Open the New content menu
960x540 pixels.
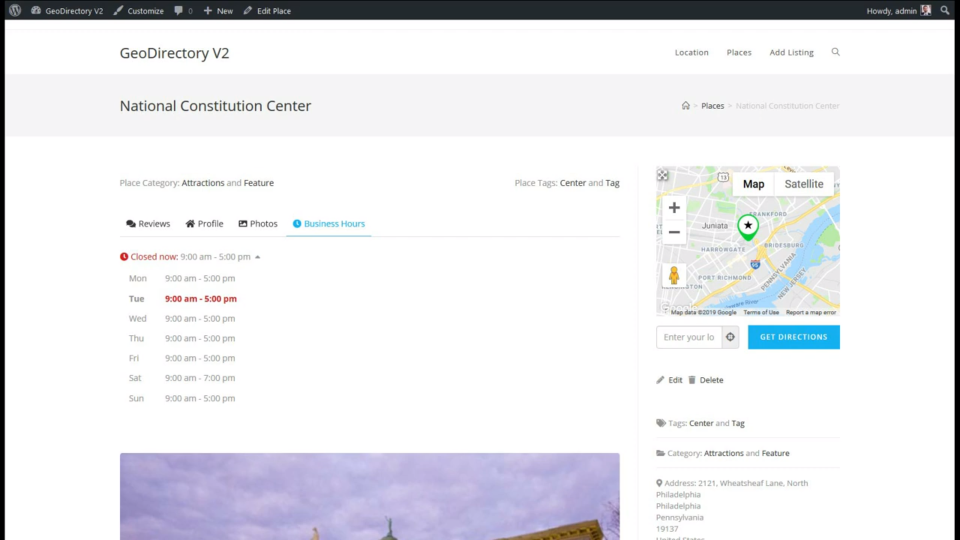218,10
